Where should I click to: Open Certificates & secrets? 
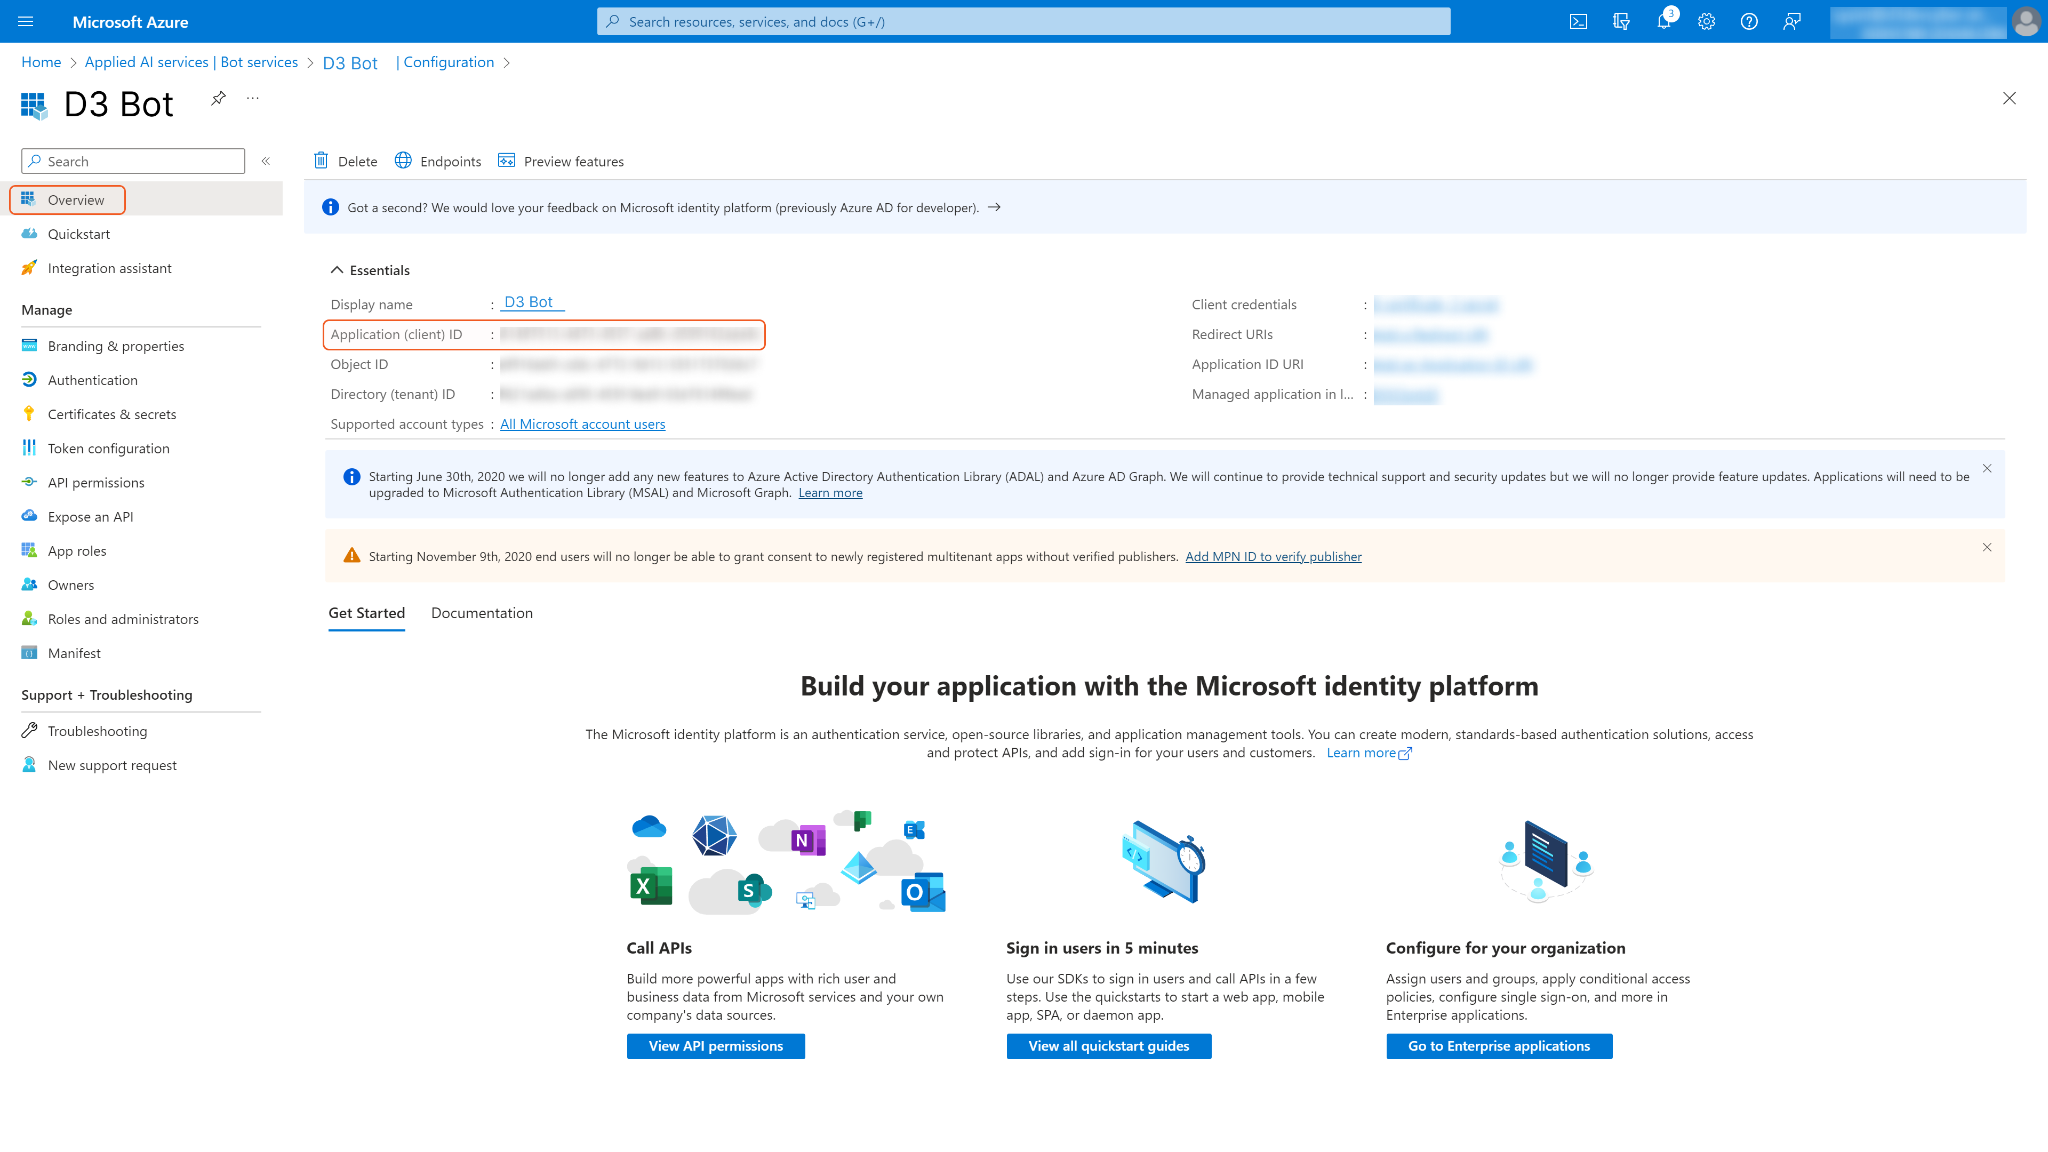coord(112,414)
